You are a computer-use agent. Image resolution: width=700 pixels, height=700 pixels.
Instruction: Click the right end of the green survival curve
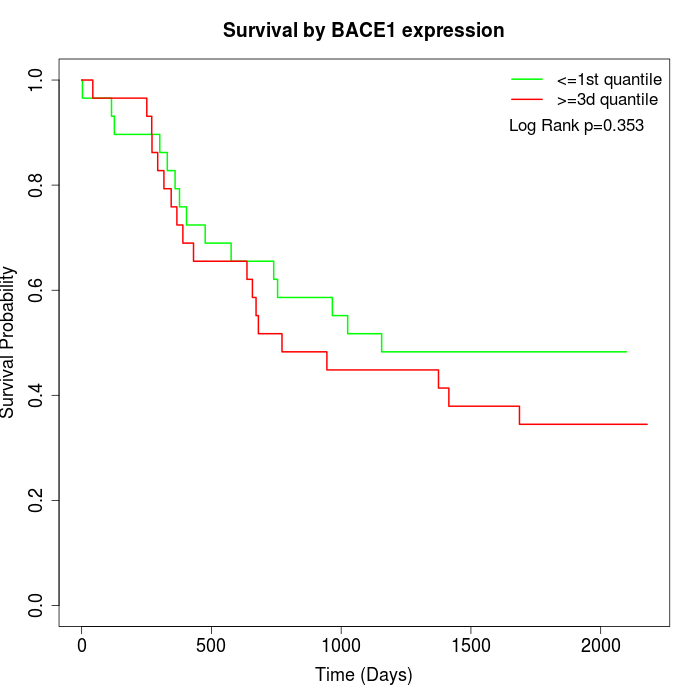[626, 352]
